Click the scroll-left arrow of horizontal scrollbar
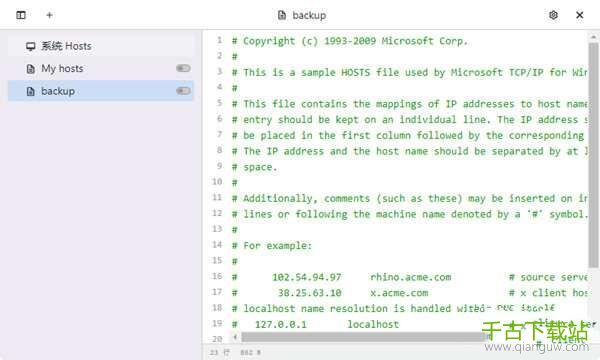 pyautogui.click(x=235, y=337)
